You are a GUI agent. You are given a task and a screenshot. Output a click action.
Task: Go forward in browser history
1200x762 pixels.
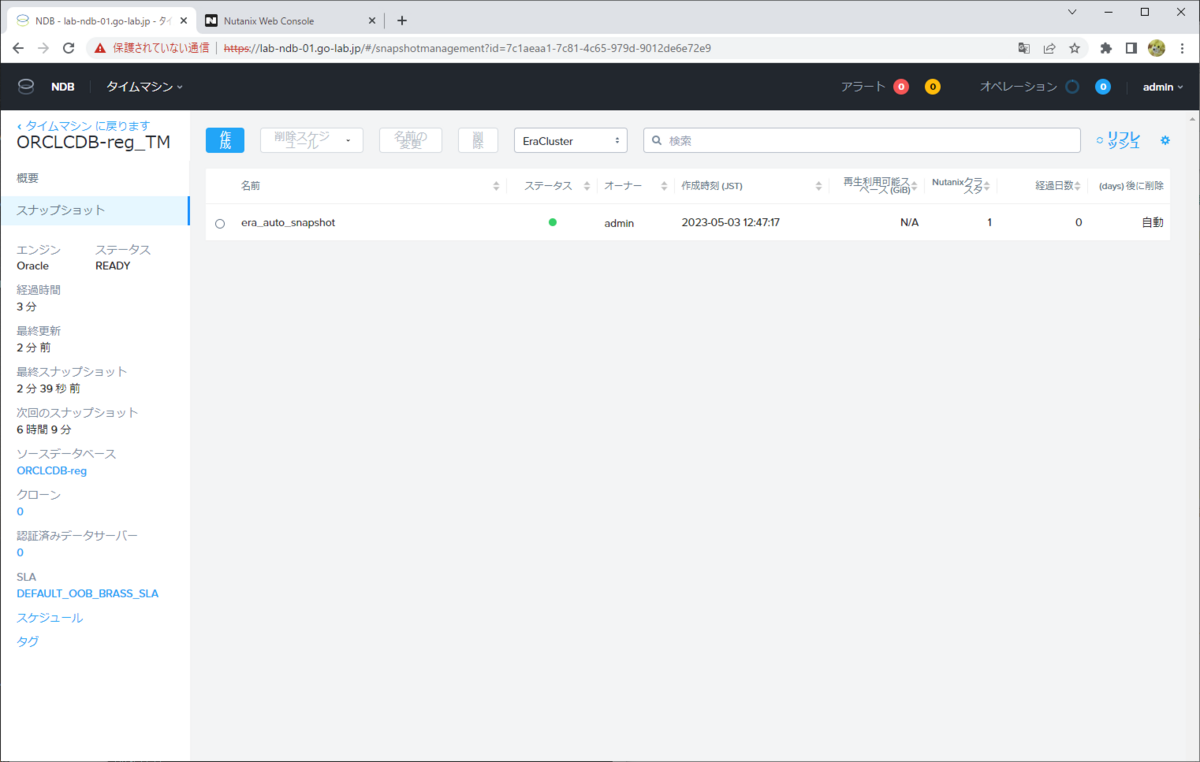click(43, 48)
